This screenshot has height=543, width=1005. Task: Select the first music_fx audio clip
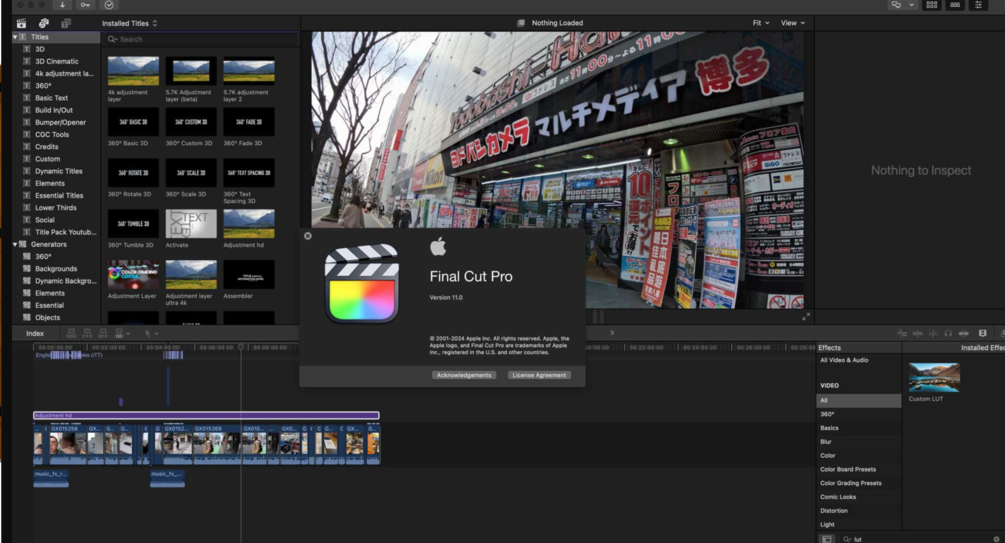51,478
